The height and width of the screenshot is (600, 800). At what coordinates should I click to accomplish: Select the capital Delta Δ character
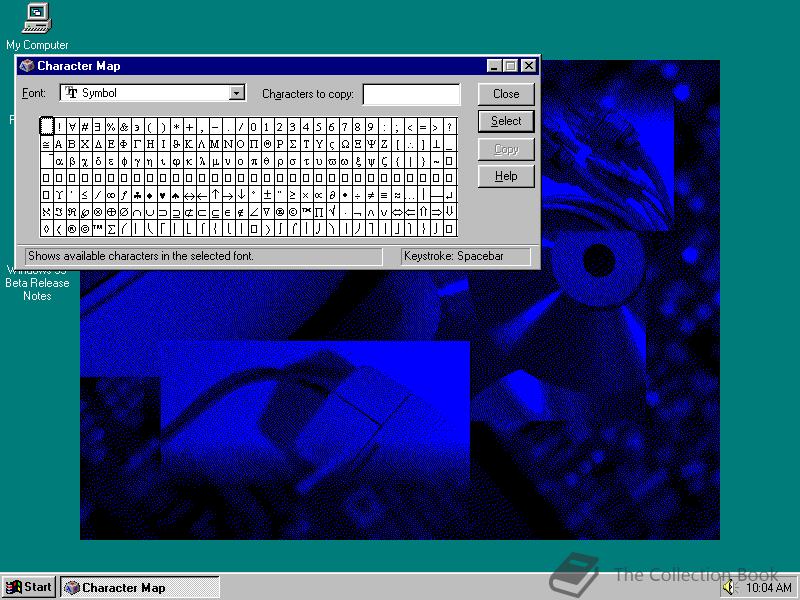point(98,144)
